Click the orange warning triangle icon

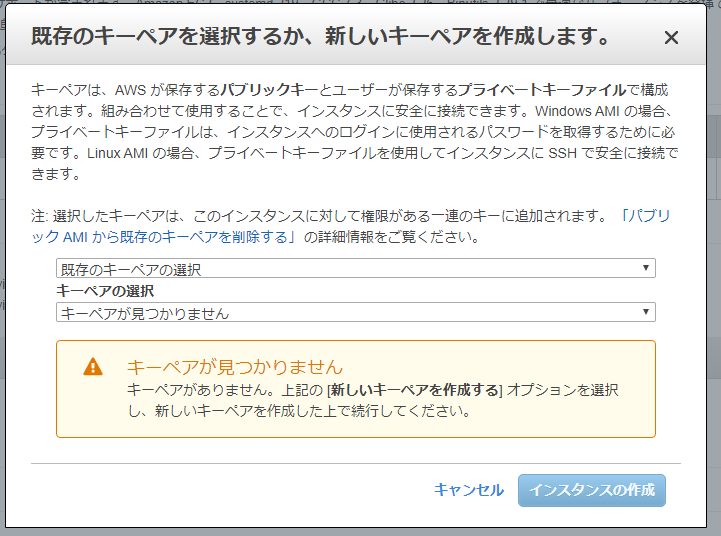[x=93, y=367]
